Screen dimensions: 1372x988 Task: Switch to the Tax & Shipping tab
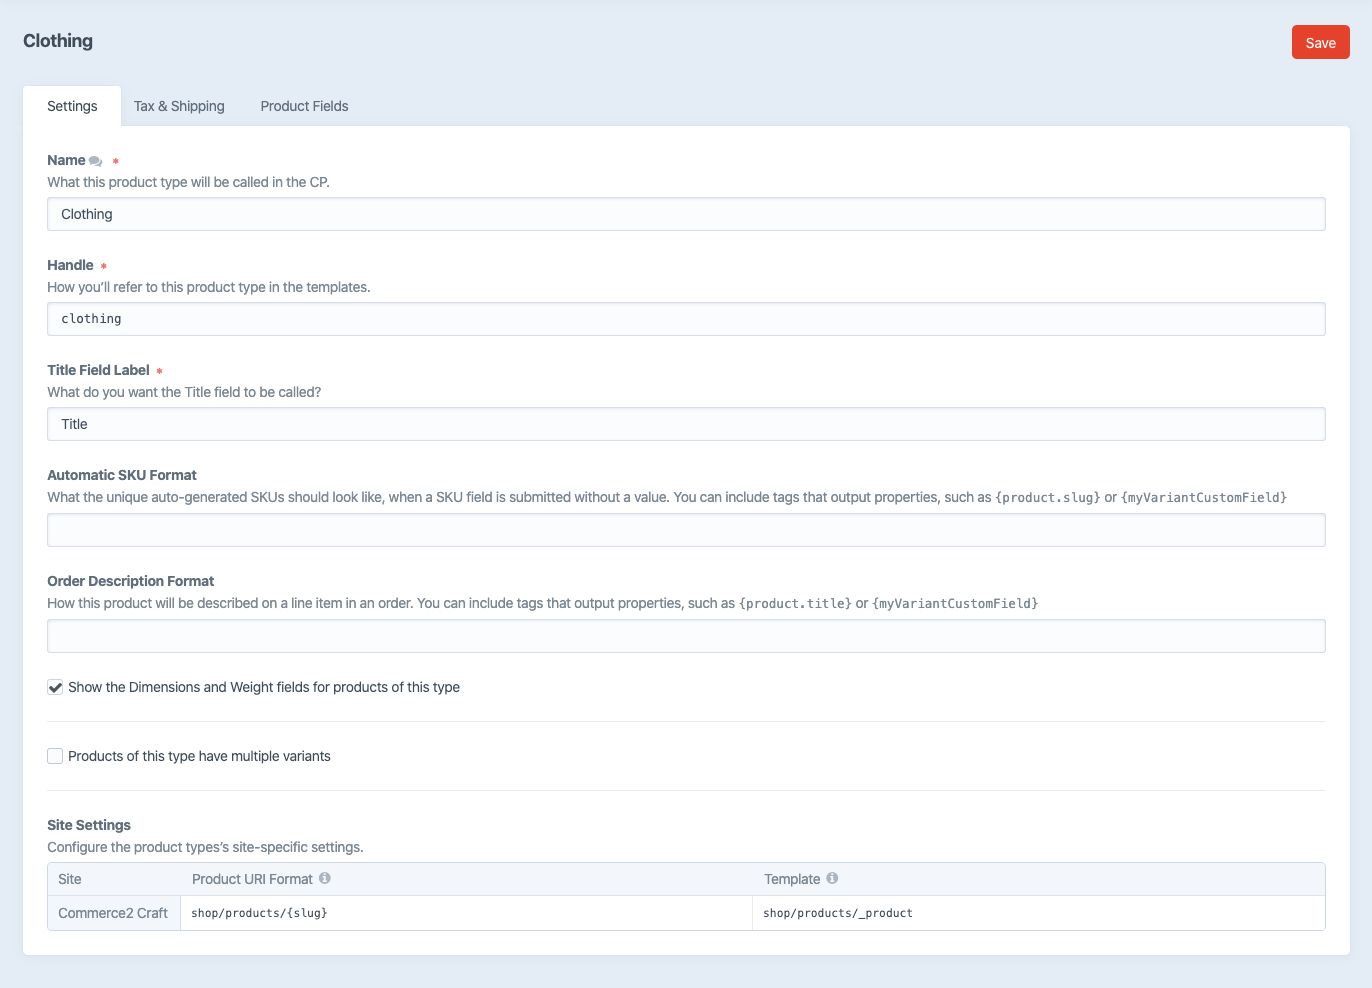(179, 106)
